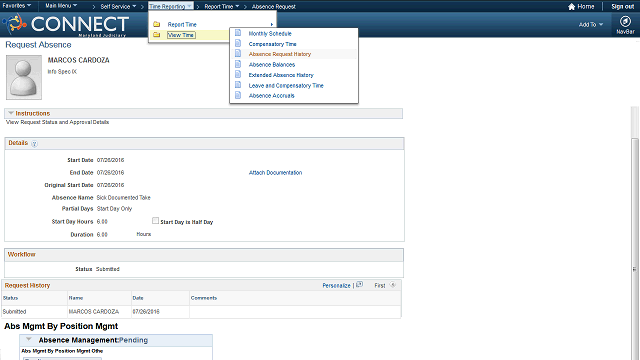Click Info Spec IX job title text
Screen dimensions: 640x360
tap(62, 71)
